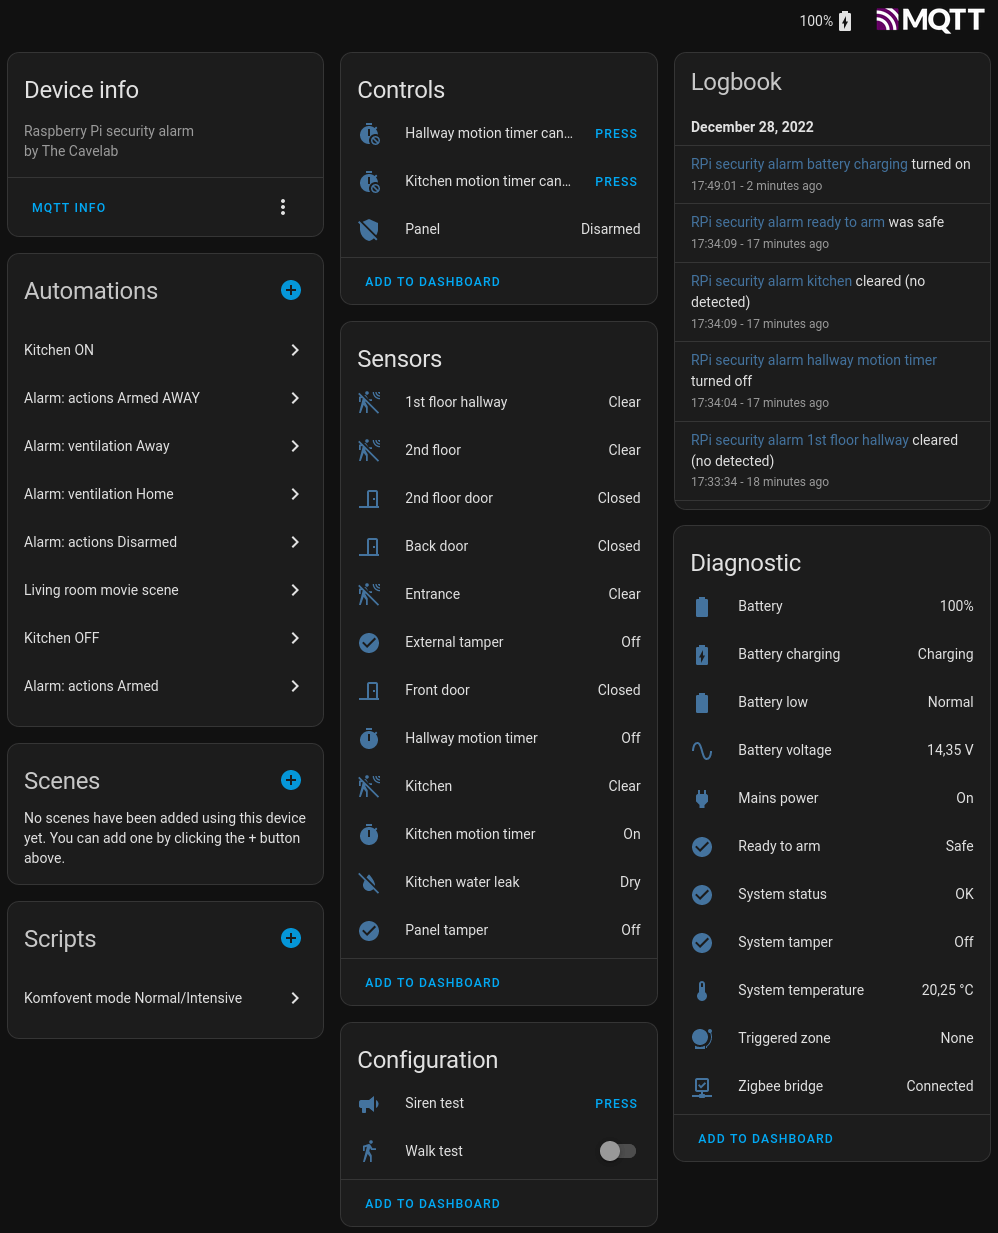Click the Kitchen water leak sensor icon
Screen dimensions: 998x1233
[x=369, y=882]
